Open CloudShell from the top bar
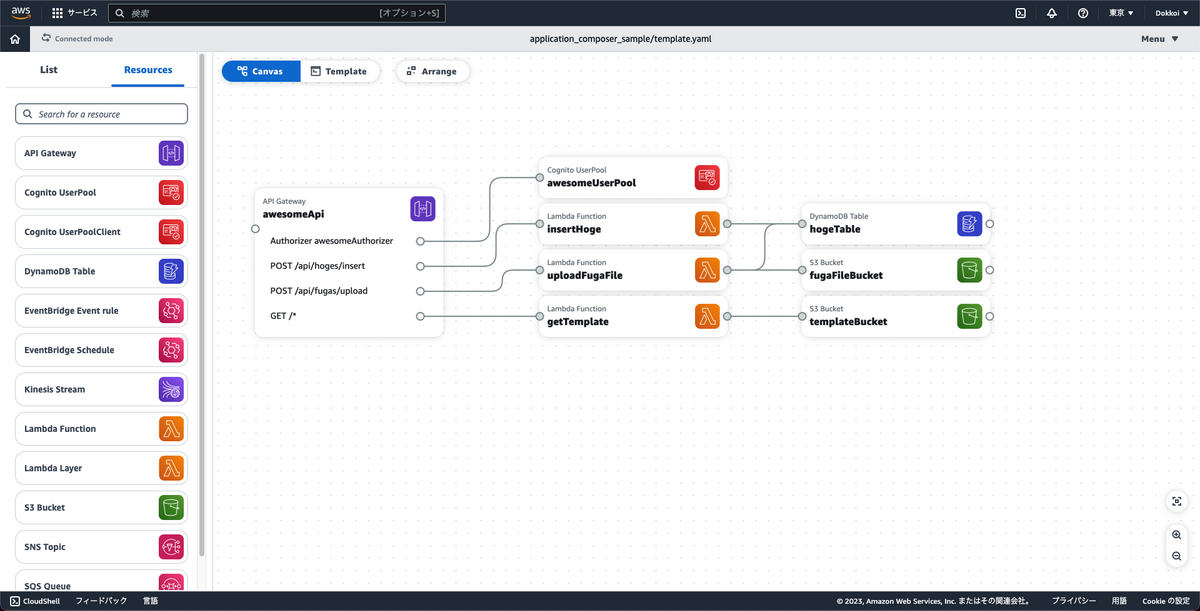Image resolution: width=1200 pixels, height=611 pixels. coord(1020,13)
